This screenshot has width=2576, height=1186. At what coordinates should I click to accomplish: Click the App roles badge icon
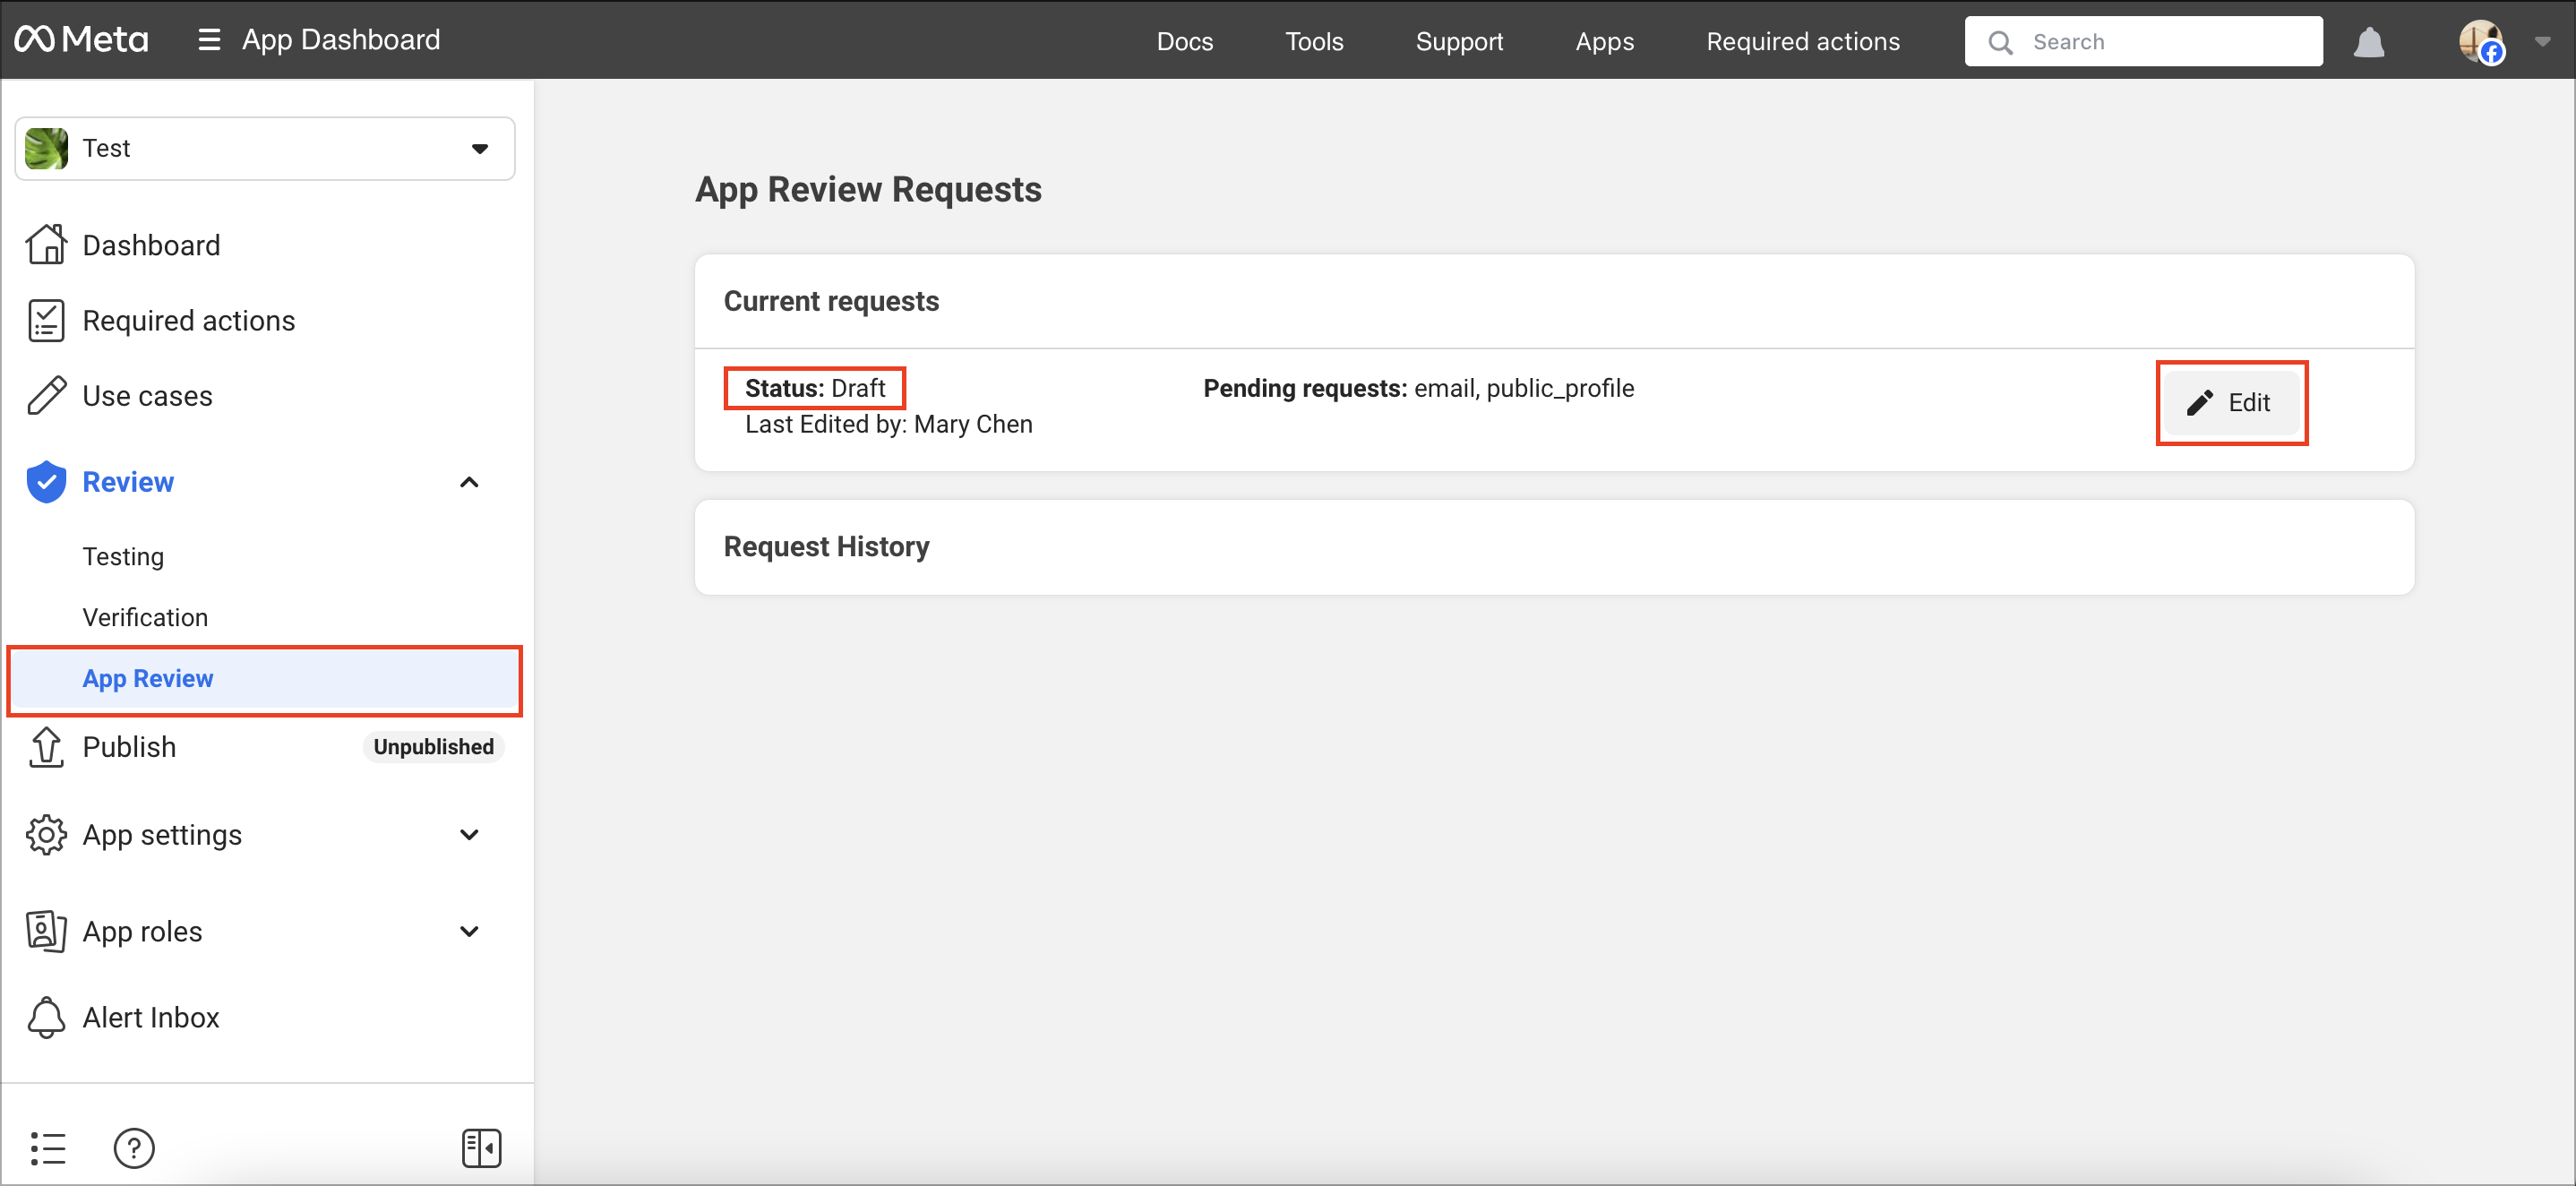(x=46, y=931)
